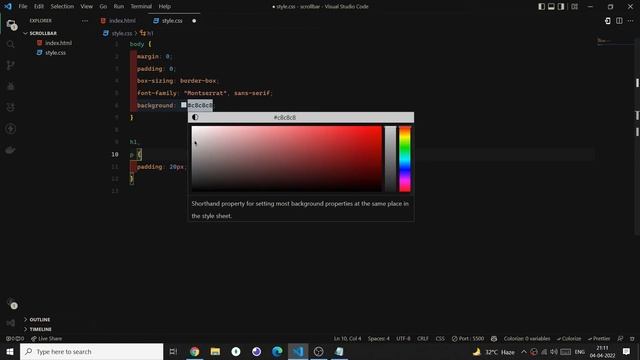Open File Explorer from the taskbar
This screenshot has width=640, height=360.
[215, 351]
